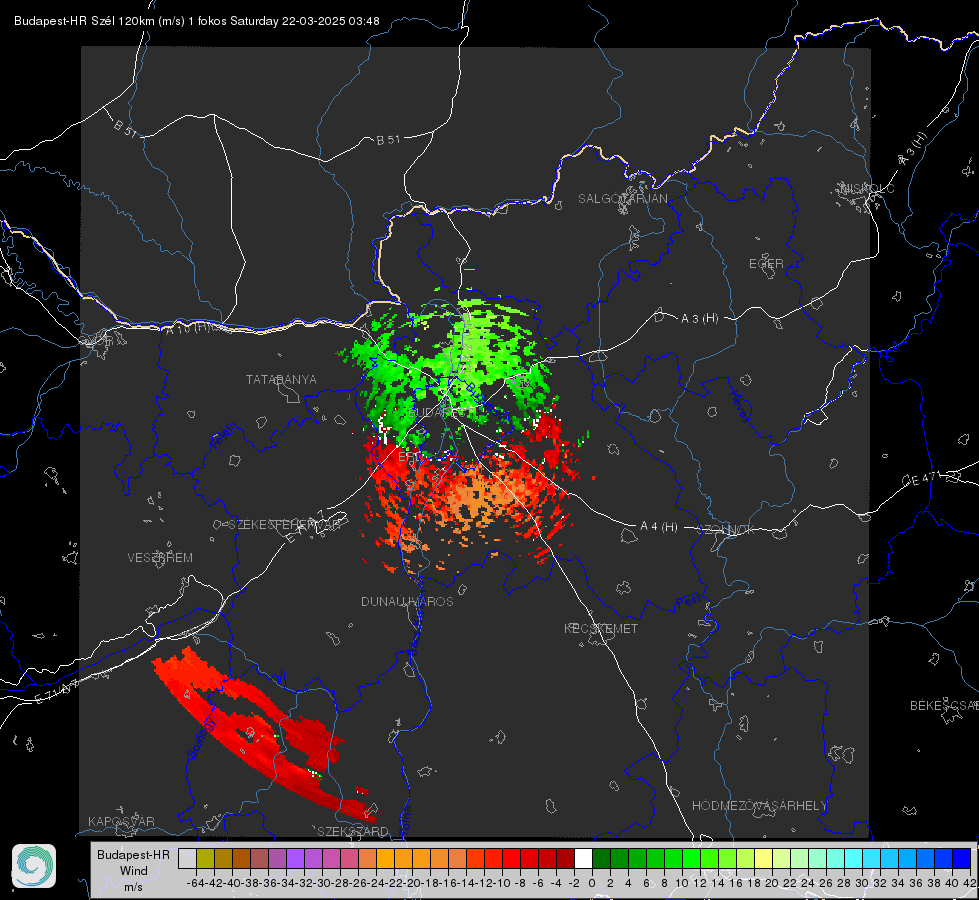Click the radar title and timestamp text

[x=197, y=21]
